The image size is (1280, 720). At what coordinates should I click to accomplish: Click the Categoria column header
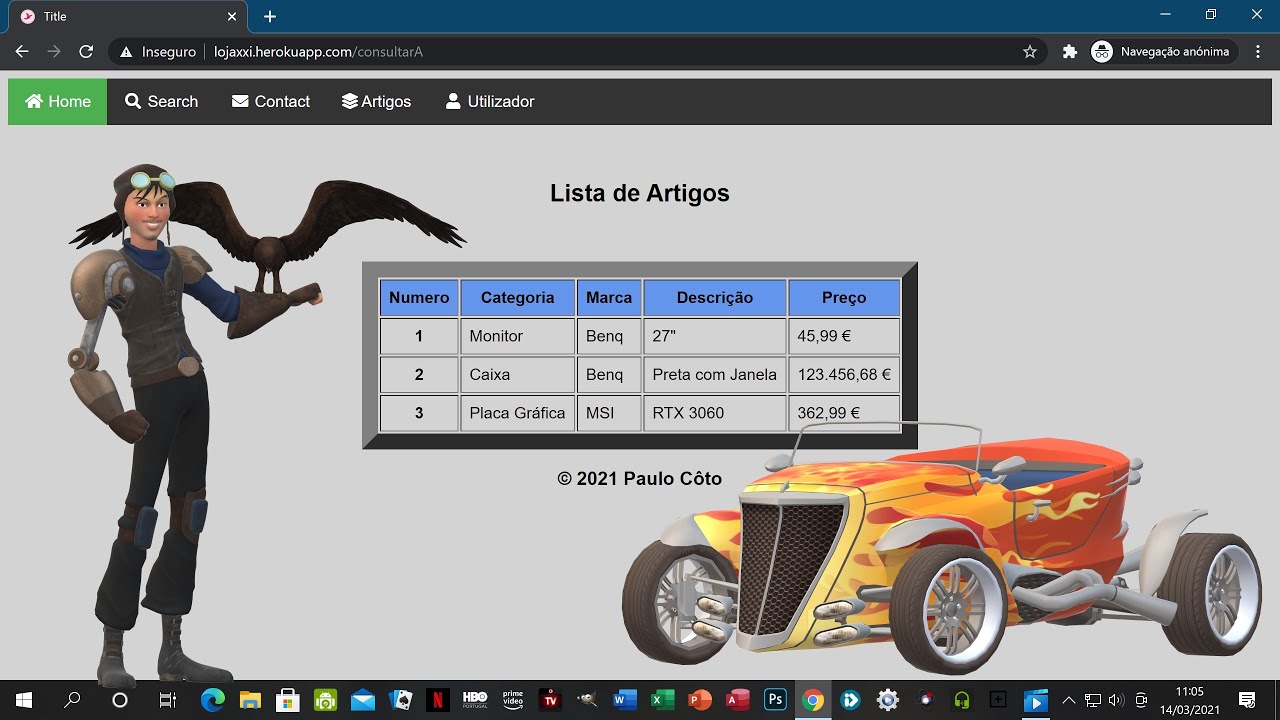click(517, 297)
